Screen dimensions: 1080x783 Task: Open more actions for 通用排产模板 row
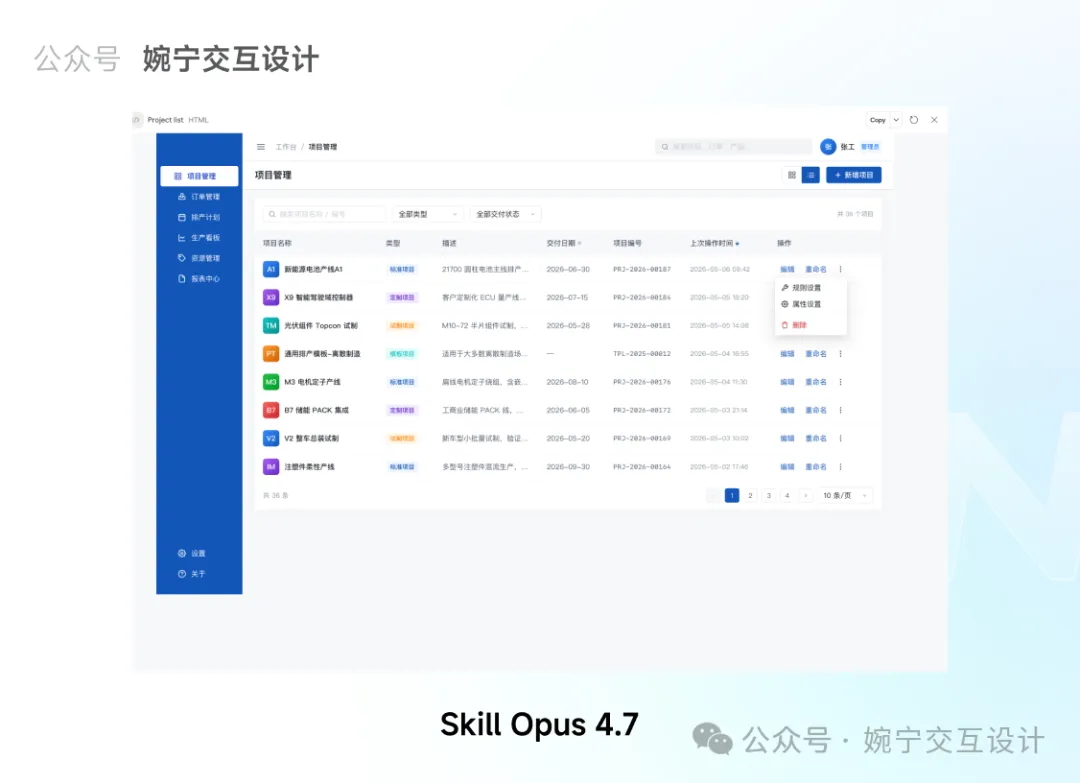coord(840,354)
